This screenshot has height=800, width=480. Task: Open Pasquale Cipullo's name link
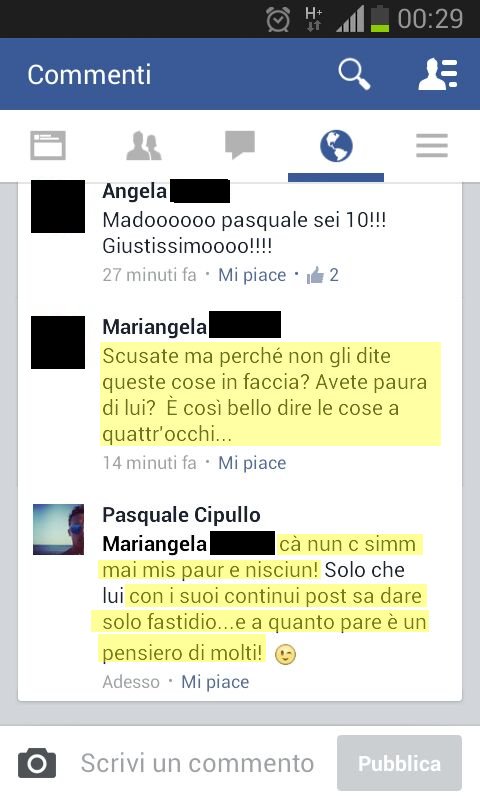[x=181, y=515]
